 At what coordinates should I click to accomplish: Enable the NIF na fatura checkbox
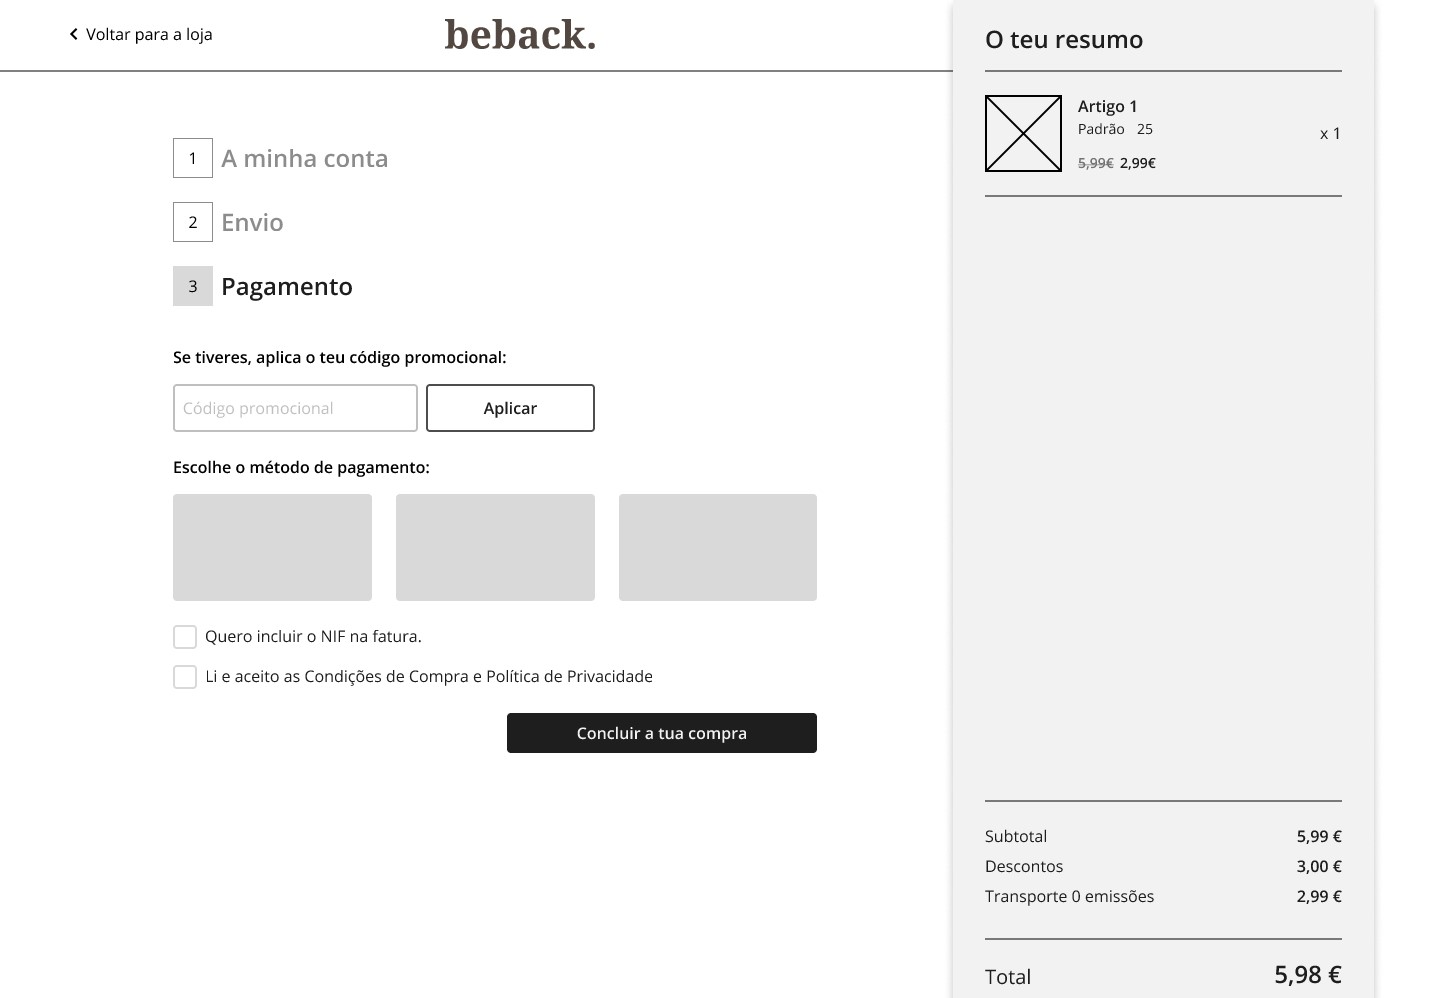pos(185,637)
